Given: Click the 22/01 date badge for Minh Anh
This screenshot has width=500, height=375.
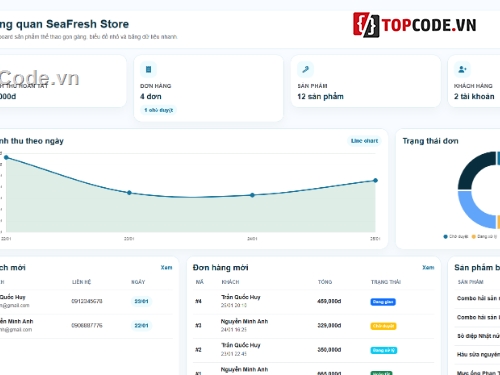Looking at the screenshot, I should pyautogui.click(x=141, y=326).
